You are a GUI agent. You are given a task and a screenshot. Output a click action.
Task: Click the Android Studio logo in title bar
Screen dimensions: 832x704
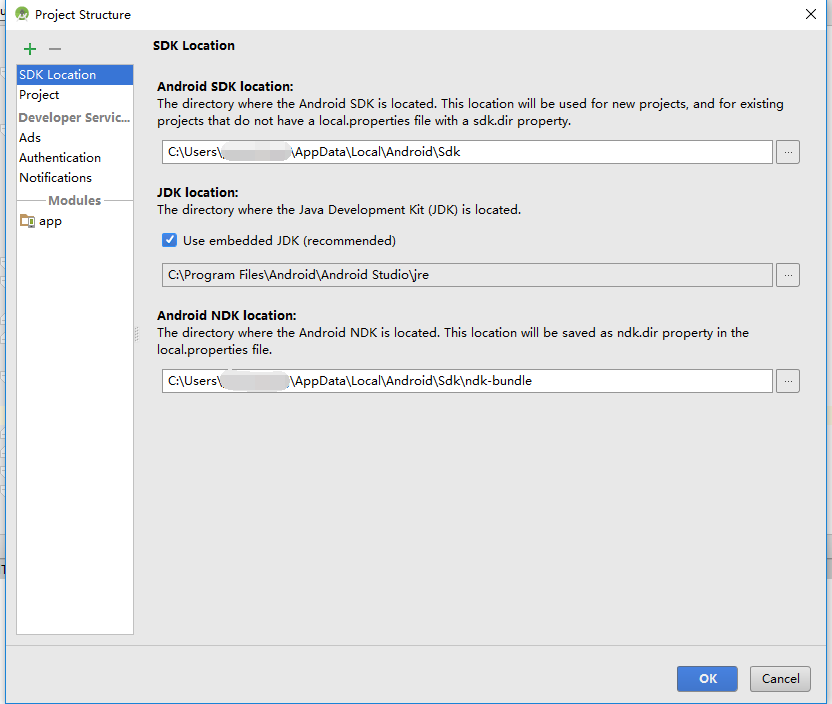click(22, 14)
